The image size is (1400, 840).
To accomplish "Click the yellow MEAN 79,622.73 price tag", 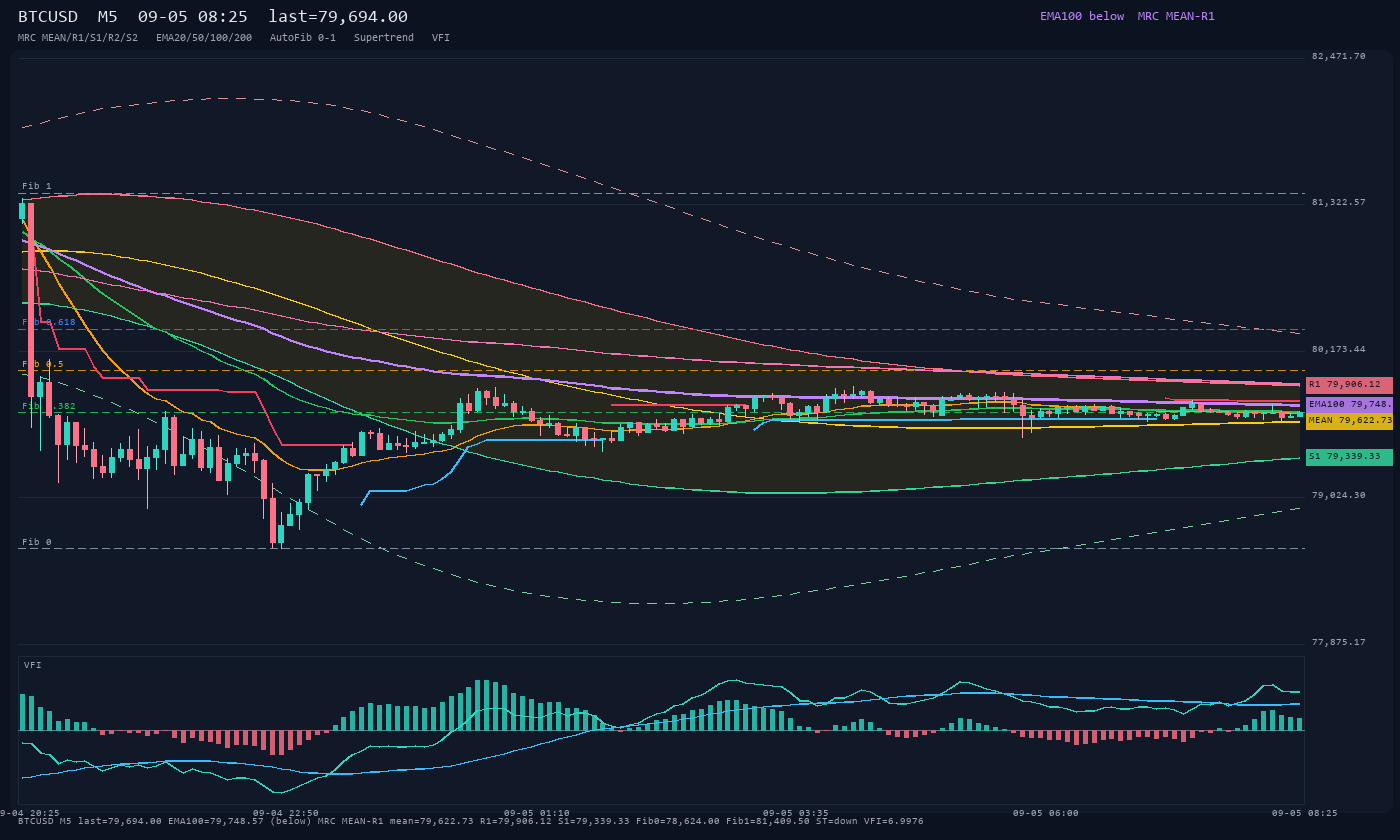I will click(x=1349, y=421).
